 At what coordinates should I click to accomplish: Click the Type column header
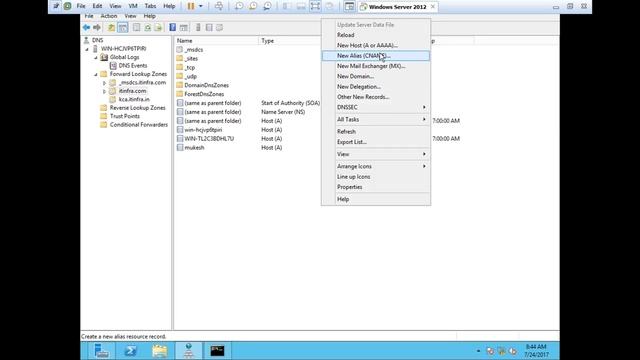pyautogui.click(x=291, y=41)
